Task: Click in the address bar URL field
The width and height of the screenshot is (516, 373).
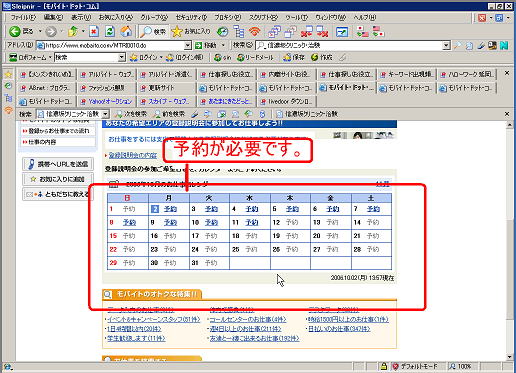Action: pos(114,45)
